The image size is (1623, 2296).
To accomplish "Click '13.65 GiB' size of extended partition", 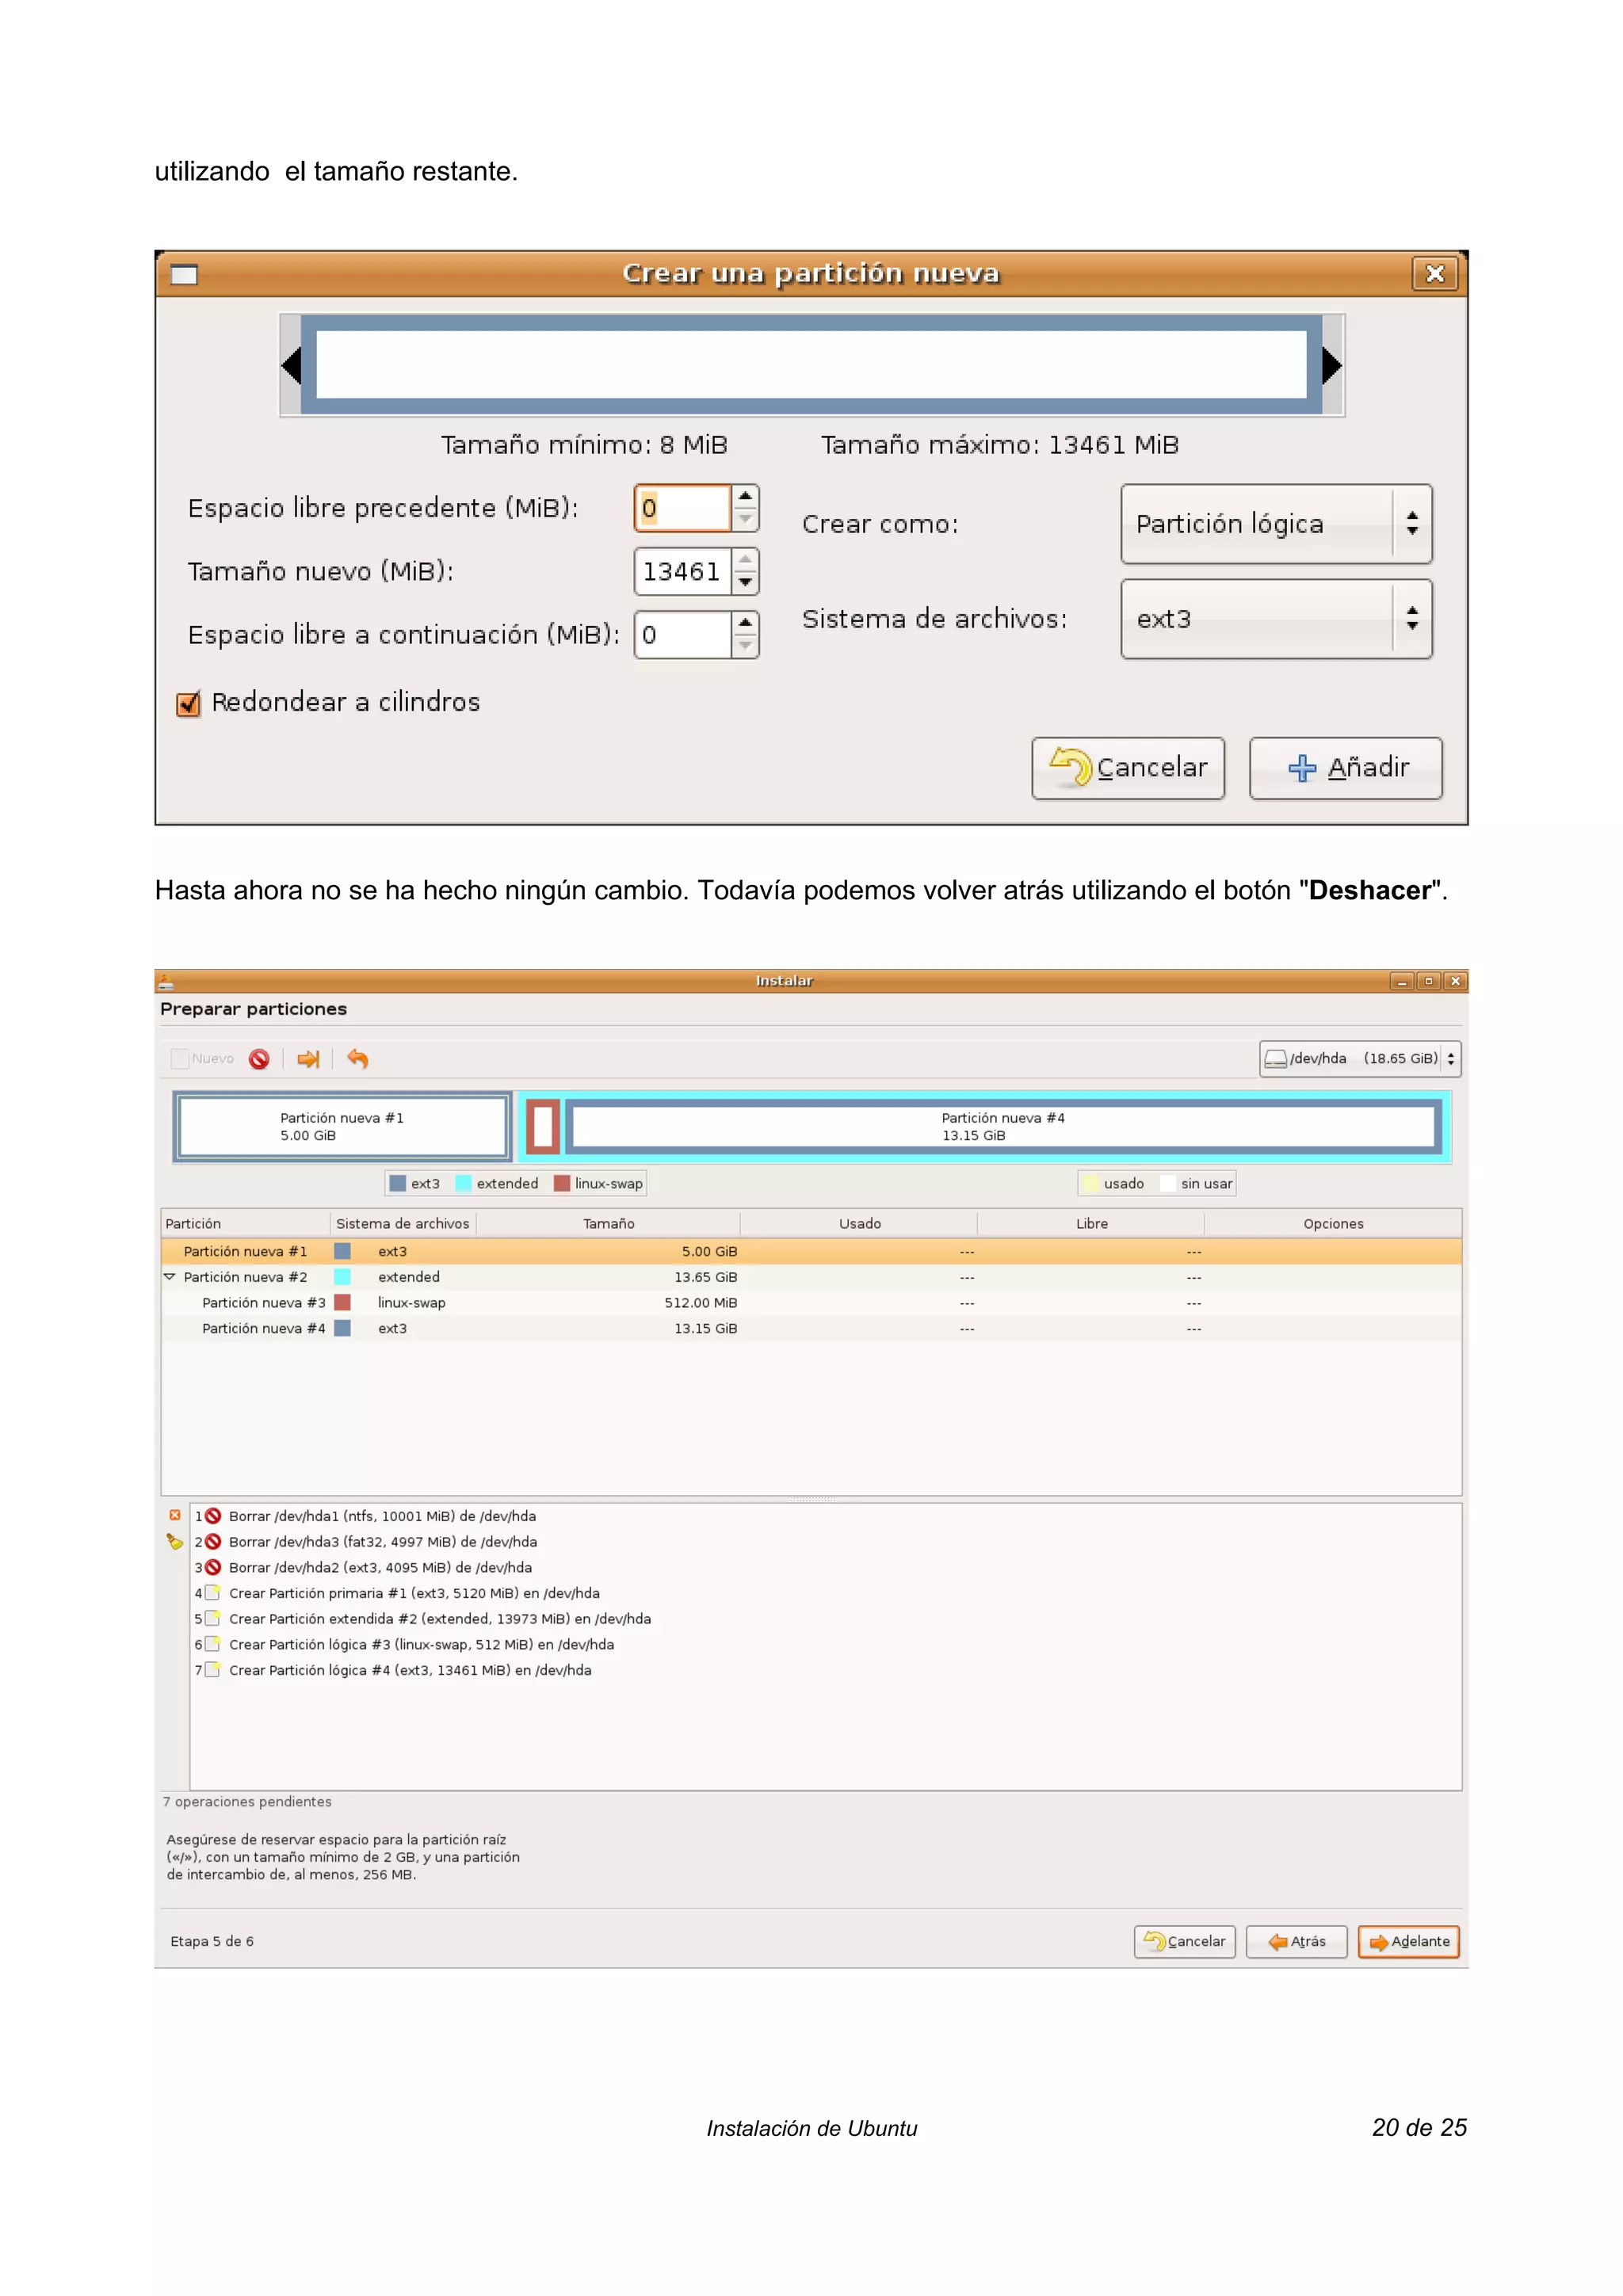I will click(x=705, y=1278).
